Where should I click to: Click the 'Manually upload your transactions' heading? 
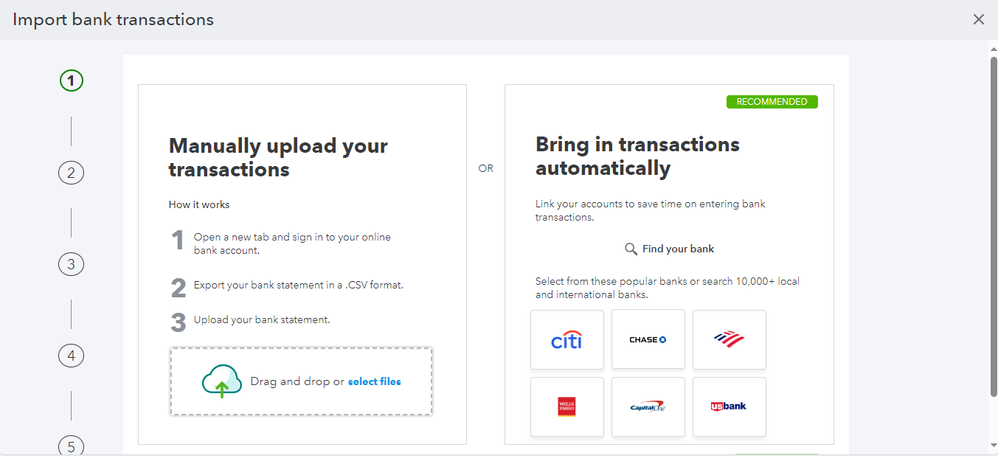coord(278,158)
